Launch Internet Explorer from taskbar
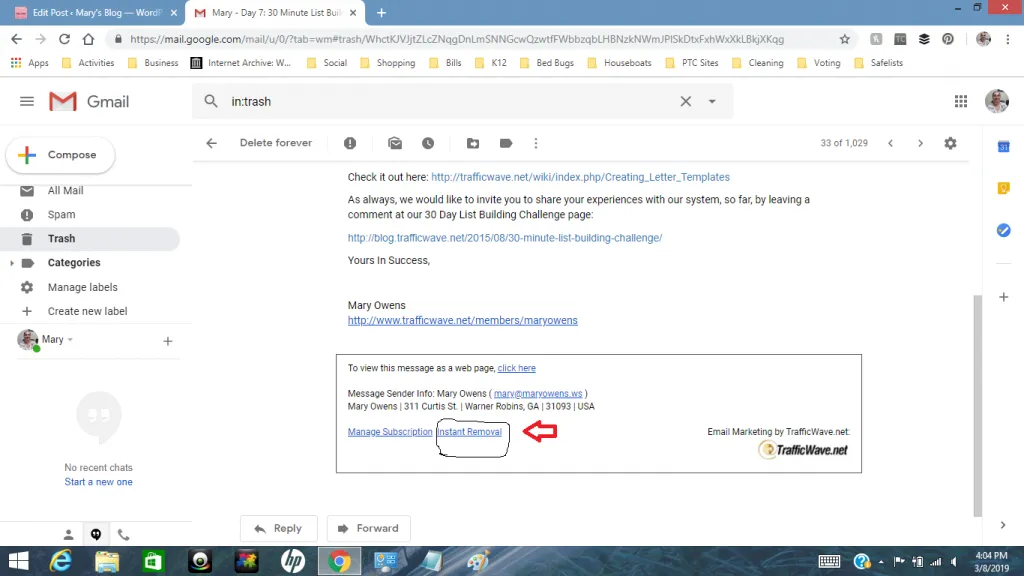1024x576 pixels. coord(61,561)
